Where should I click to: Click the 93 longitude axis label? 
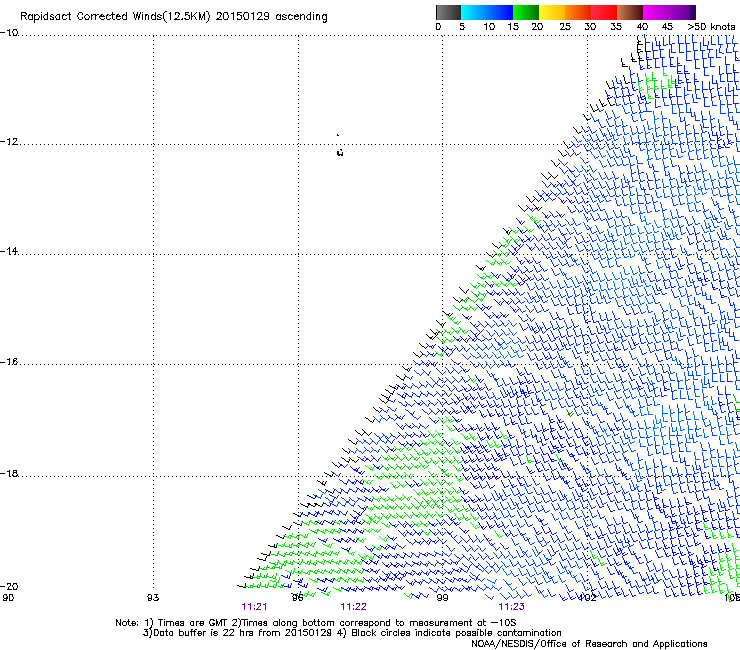(153, 598)
